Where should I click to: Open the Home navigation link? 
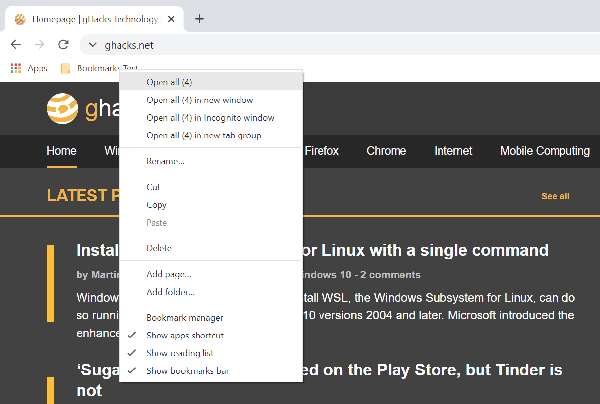coord(62,151)
